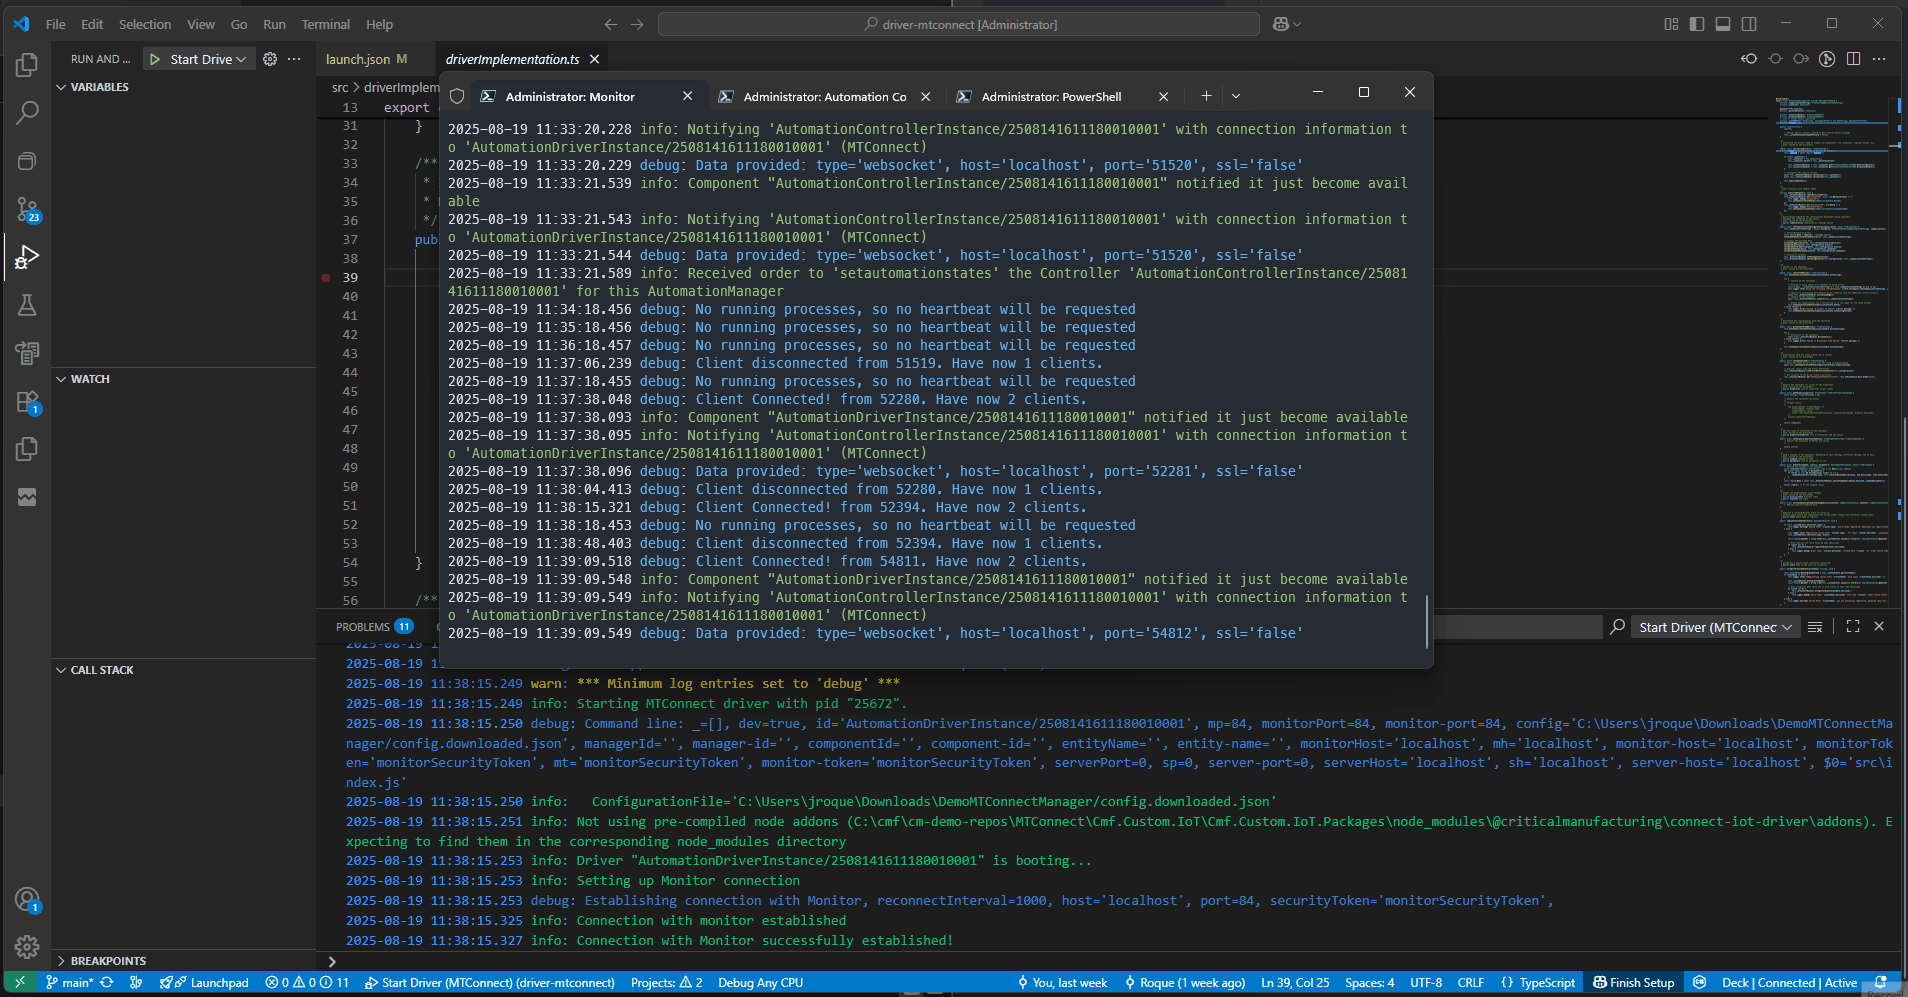Go back using title bar arrow
This screenshot has height=997, width=1908.
point(611,24)
